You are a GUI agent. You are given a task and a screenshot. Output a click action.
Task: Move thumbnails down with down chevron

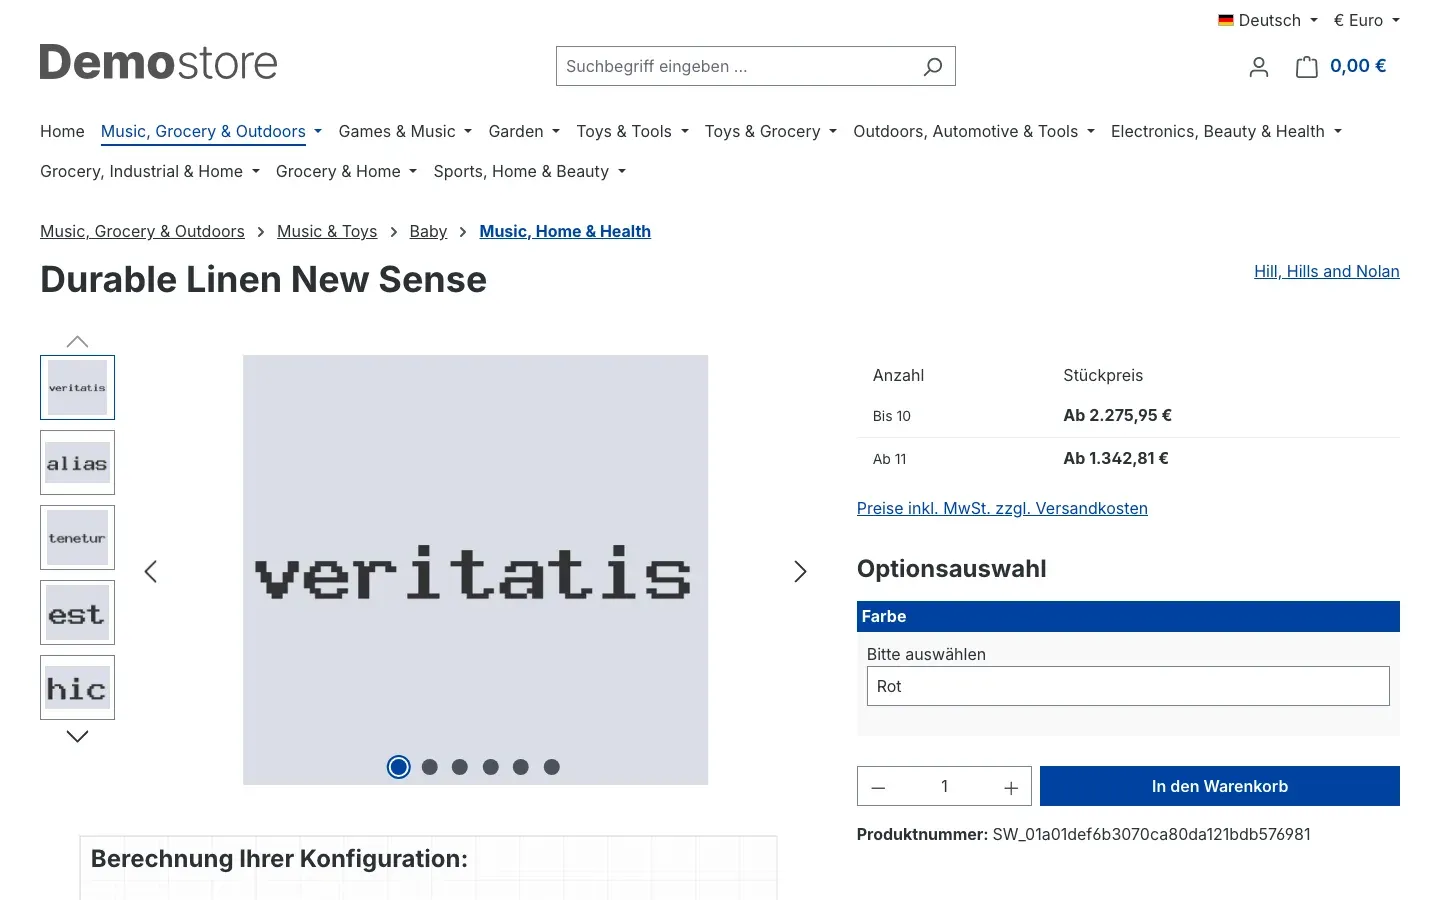[x=77, y=736]
